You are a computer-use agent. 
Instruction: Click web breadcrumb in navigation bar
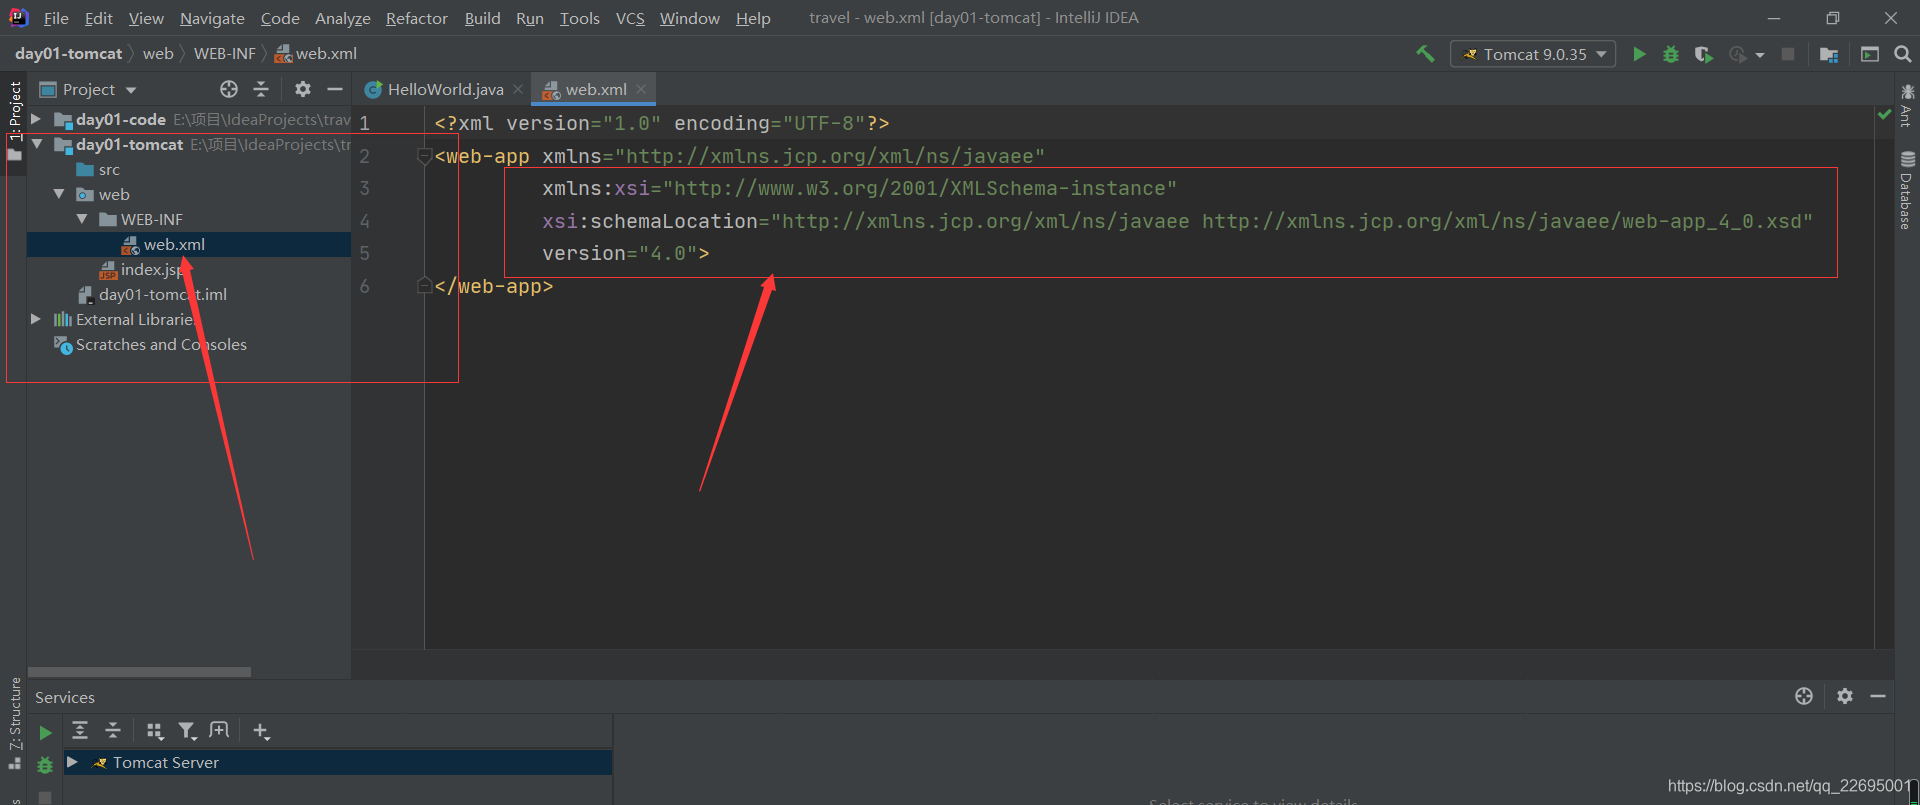(x=158, y=54)
